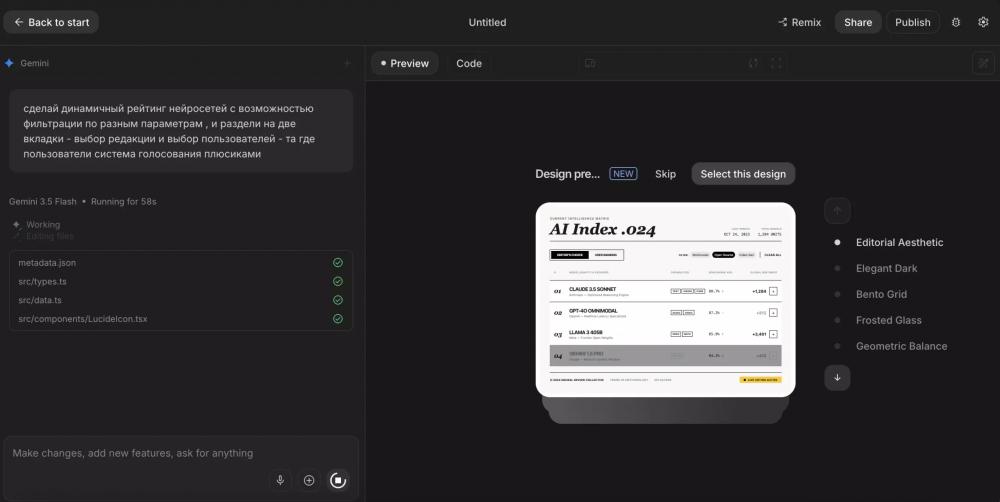The width and height of the screenshot is (1000, 502).
Task: Open the src/components/LucideIcon.tsx file row
Action: pos(181,318)
